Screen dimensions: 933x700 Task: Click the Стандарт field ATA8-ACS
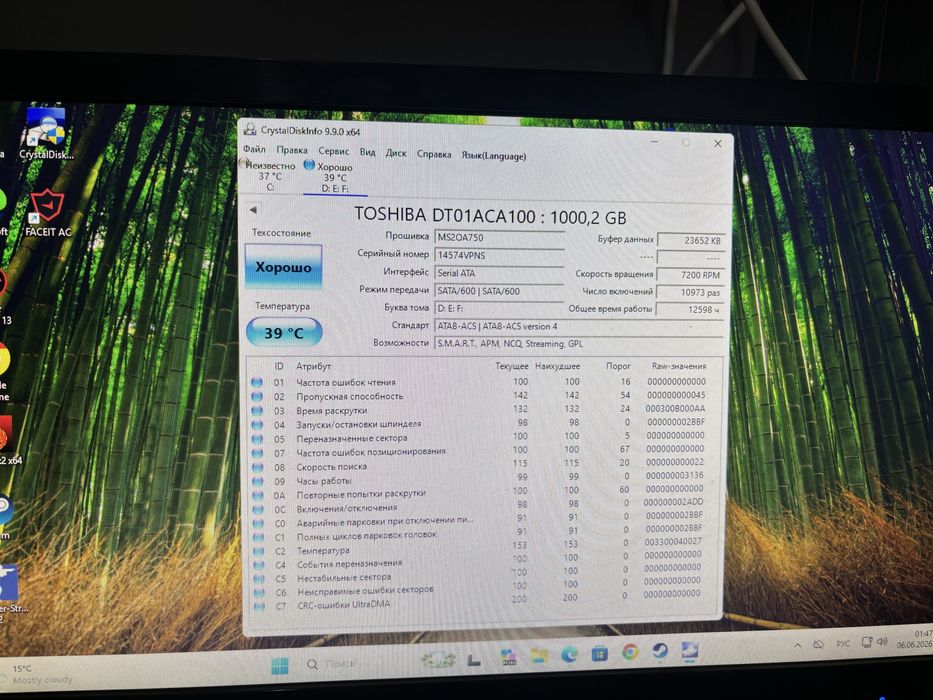coord(579,326)
